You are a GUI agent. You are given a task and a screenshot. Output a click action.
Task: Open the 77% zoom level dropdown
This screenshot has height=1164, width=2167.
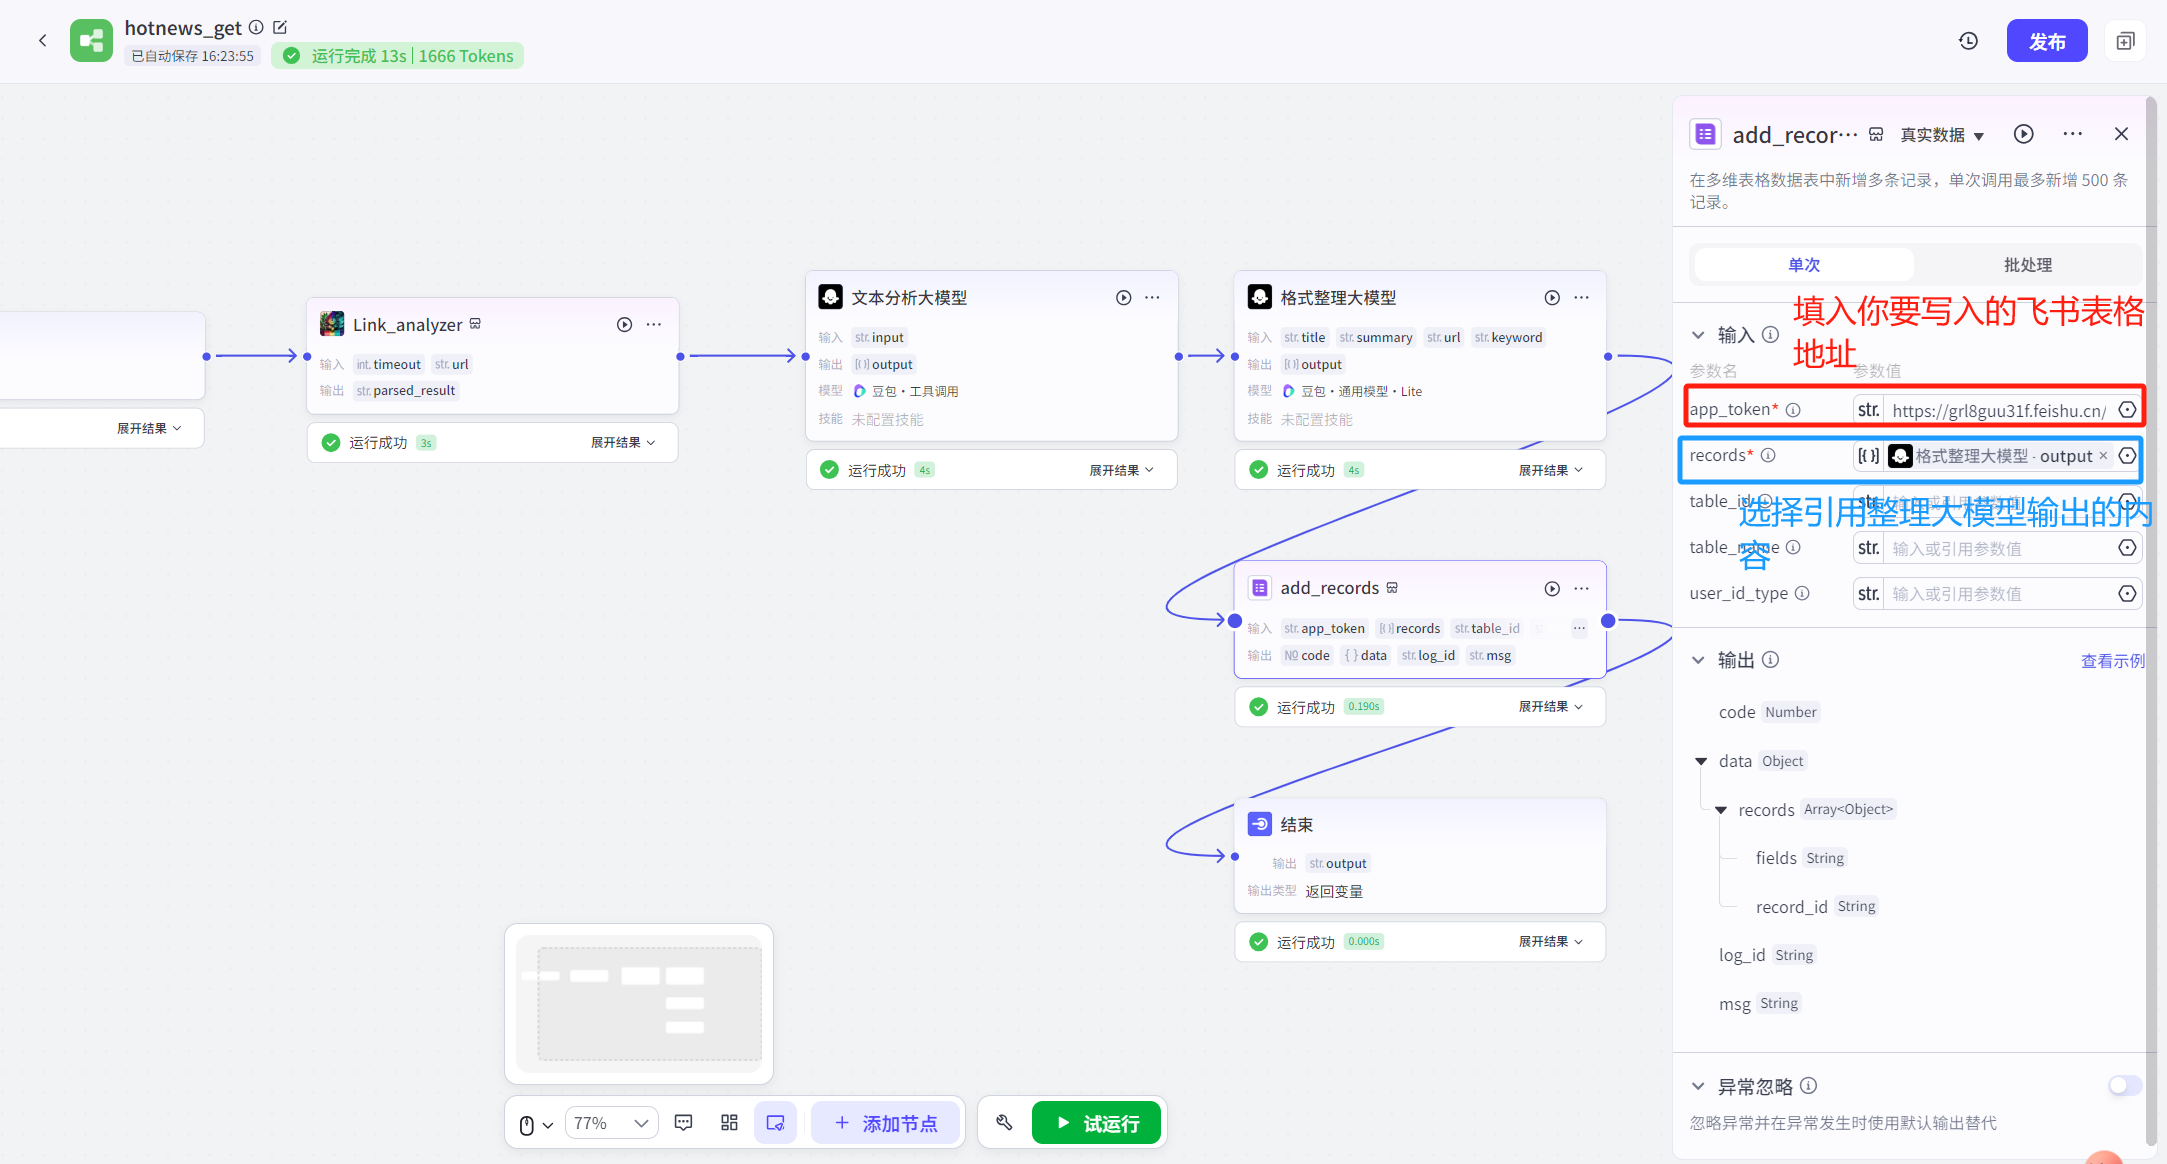[612, 1123]
